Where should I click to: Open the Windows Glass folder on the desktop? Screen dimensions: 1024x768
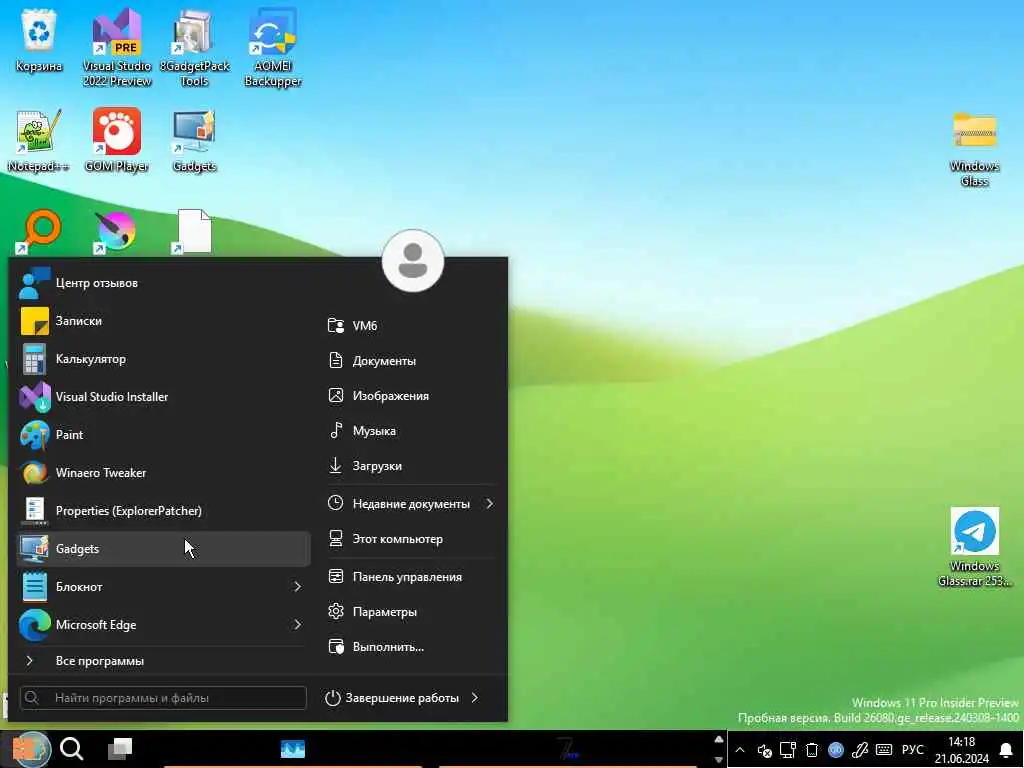tap(974, 149)
